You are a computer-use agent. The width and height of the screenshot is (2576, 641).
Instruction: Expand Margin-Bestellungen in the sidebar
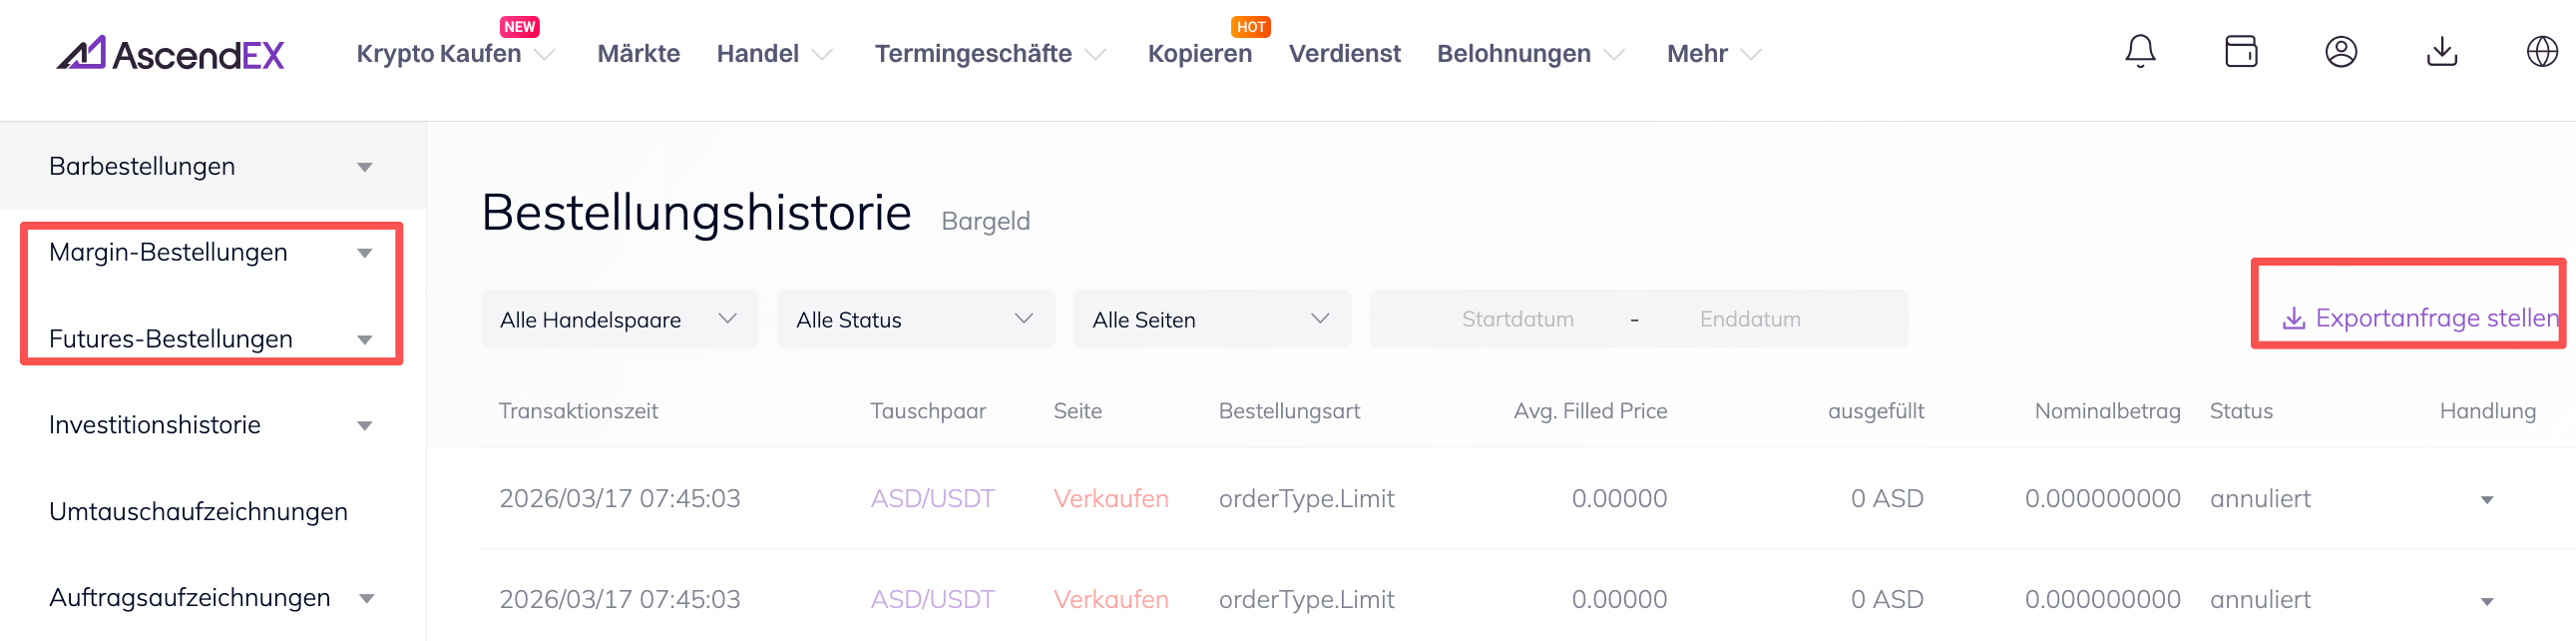tap(365, 253)
